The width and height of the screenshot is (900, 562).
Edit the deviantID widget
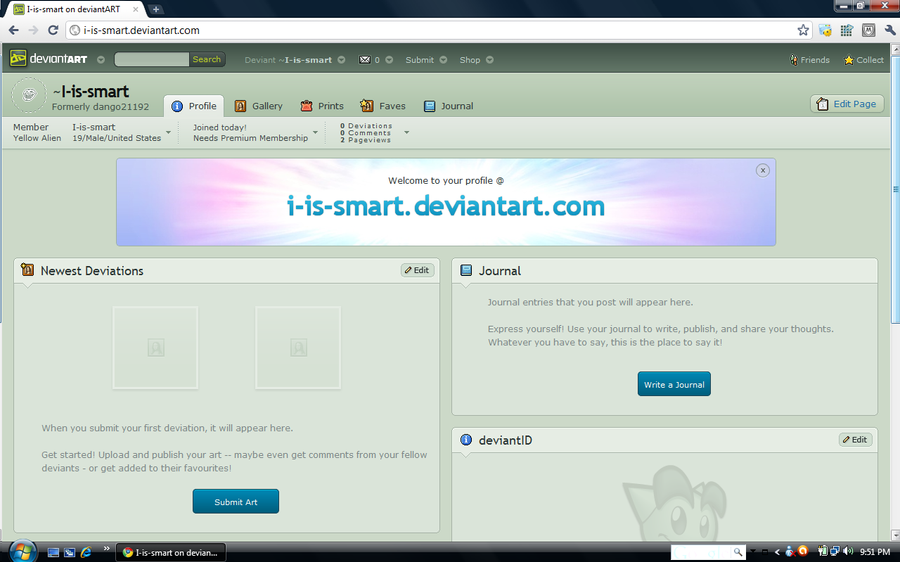(x=855, y=440)
